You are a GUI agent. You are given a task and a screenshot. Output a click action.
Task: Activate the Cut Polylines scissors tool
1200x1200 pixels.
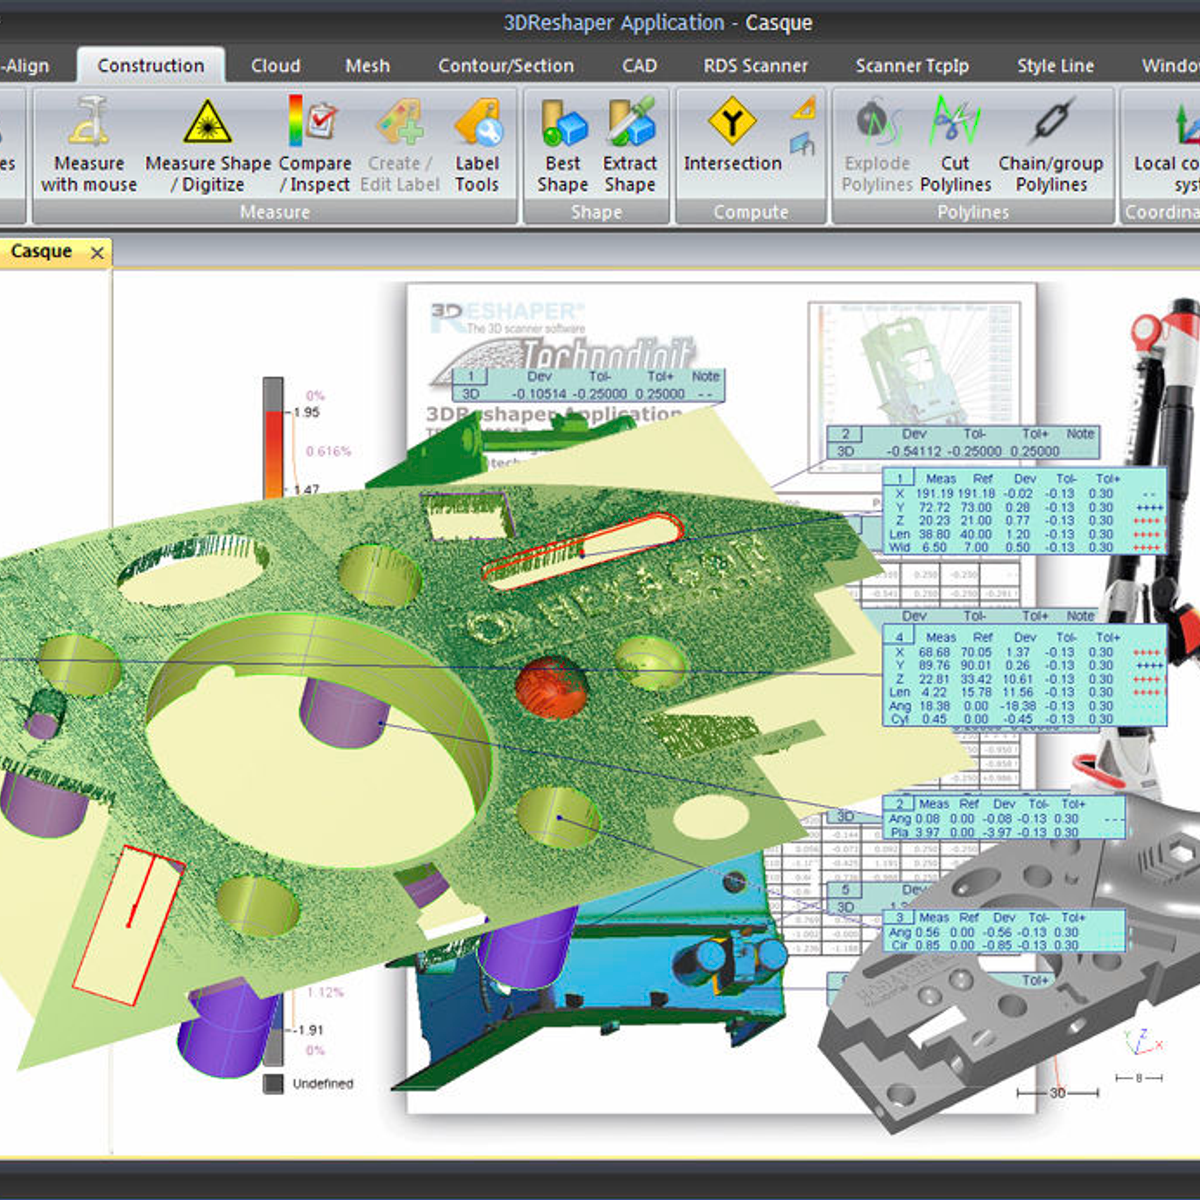(955, 145)
